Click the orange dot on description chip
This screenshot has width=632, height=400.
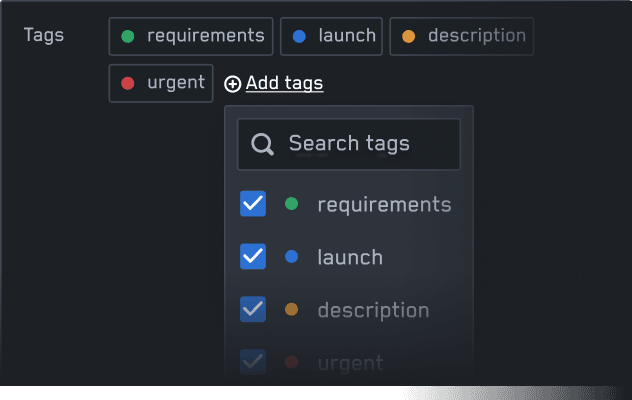coord(408,36)
